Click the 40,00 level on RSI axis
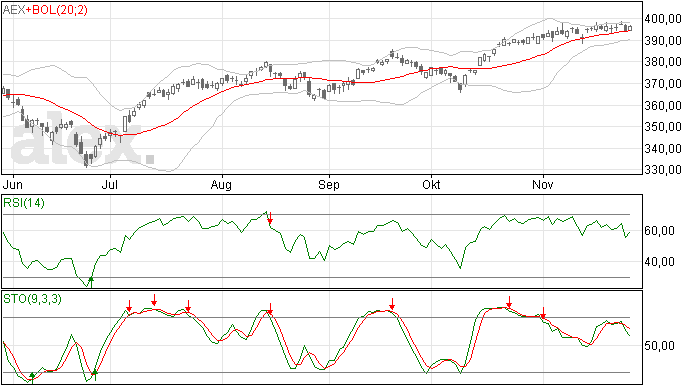This screenshot has height=387, width=690. 659,262
